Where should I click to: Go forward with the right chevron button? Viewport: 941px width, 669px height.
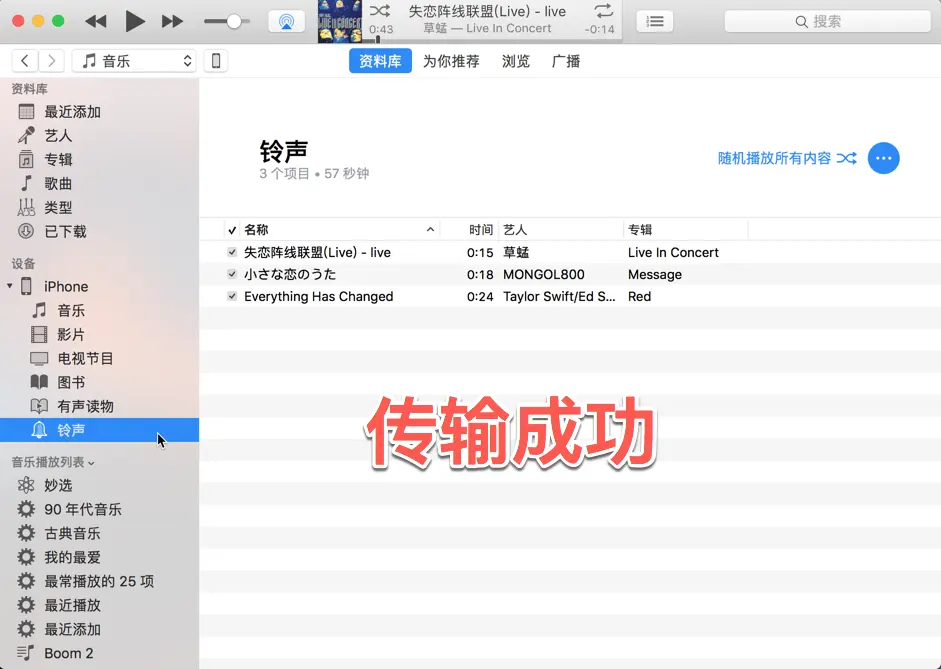pyautogui.click(x=52, y=61)
